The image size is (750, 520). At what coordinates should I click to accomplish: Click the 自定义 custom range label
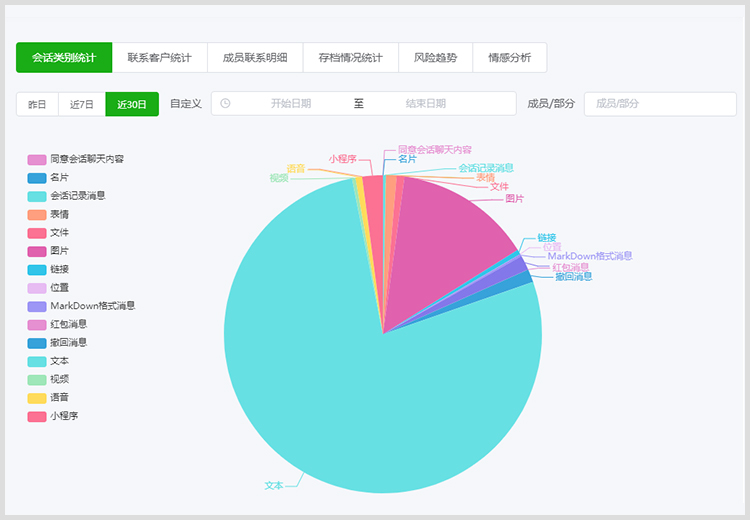[x=186, y=104]
